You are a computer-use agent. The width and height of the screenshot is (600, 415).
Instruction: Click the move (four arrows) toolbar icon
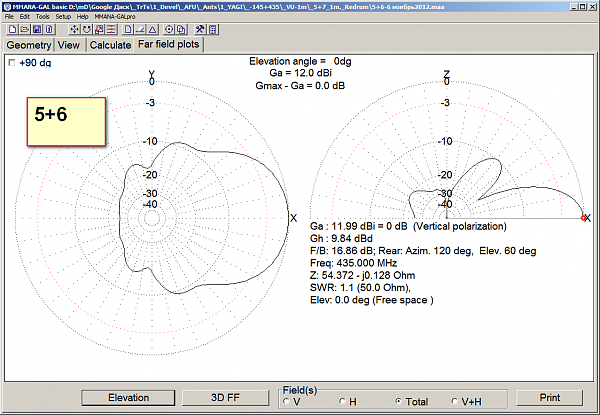(x=75, y=29)
